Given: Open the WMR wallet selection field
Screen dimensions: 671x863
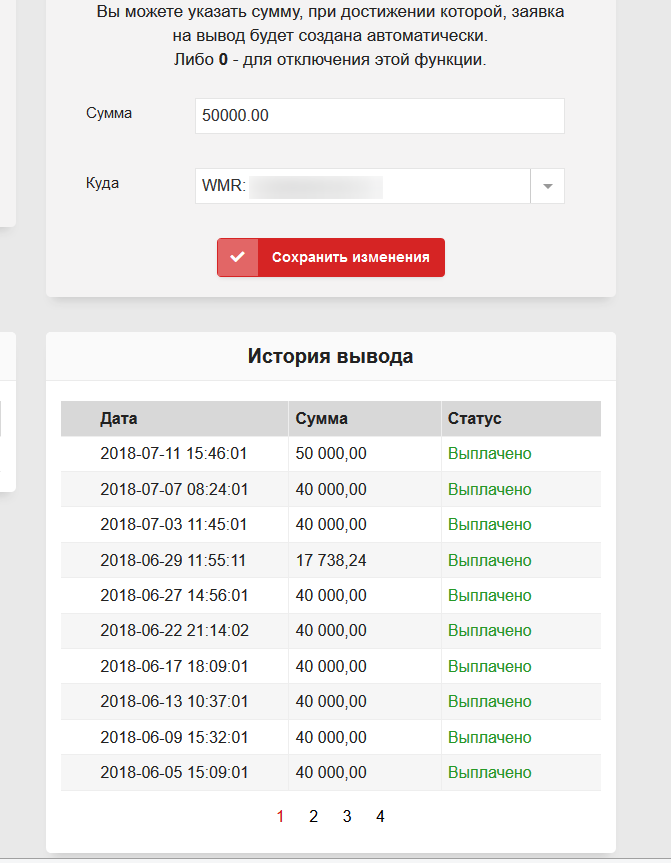Looking at the screenshot, I should tap(362, 186).
